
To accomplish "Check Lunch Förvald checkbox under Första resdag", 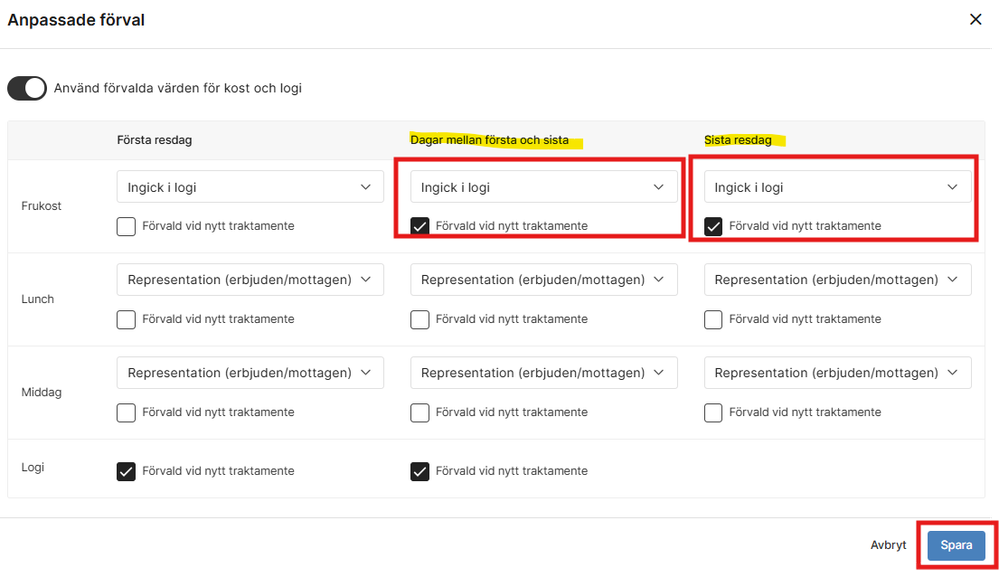I will [x=126, y=319].
